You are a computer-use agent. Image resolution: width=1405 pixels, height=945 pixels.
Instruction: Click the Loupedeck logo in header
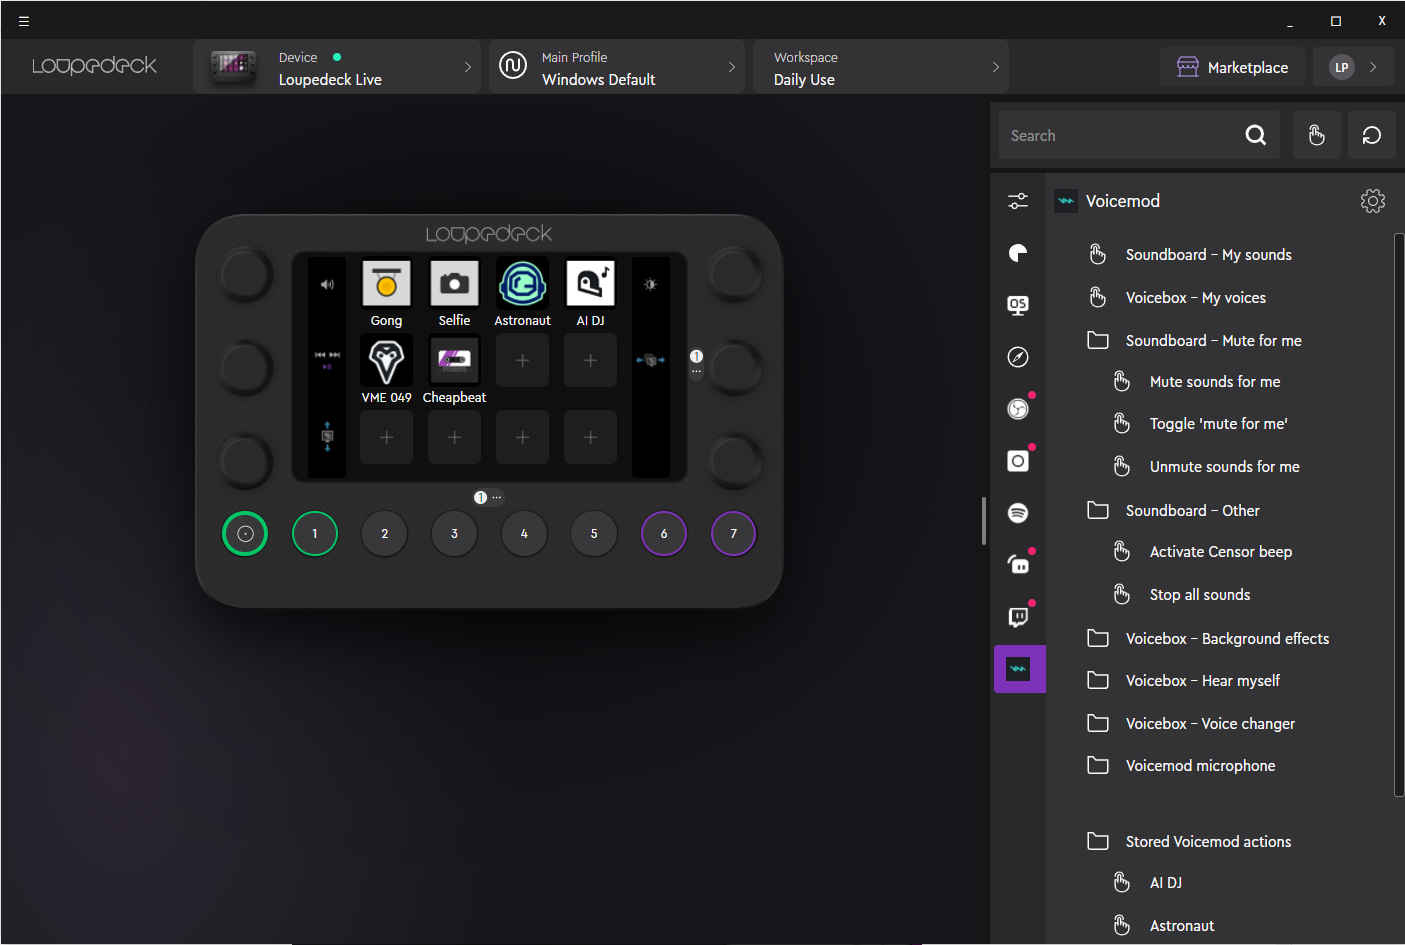pos(94,66)
